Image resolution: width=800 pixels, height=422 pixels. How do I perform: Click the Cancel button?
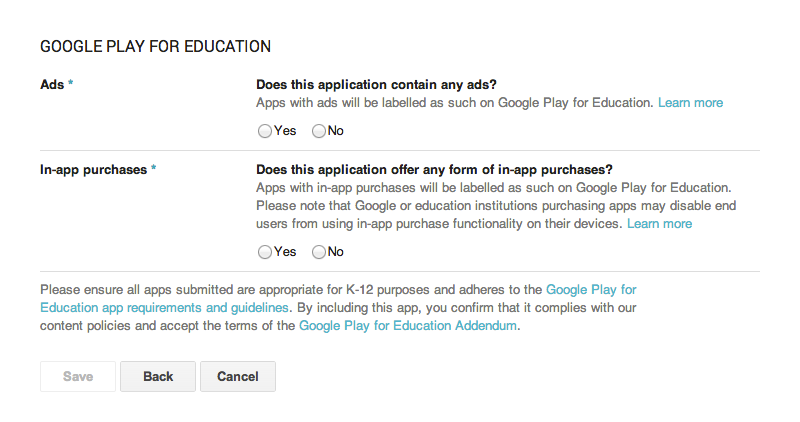[x=238, y=377]
